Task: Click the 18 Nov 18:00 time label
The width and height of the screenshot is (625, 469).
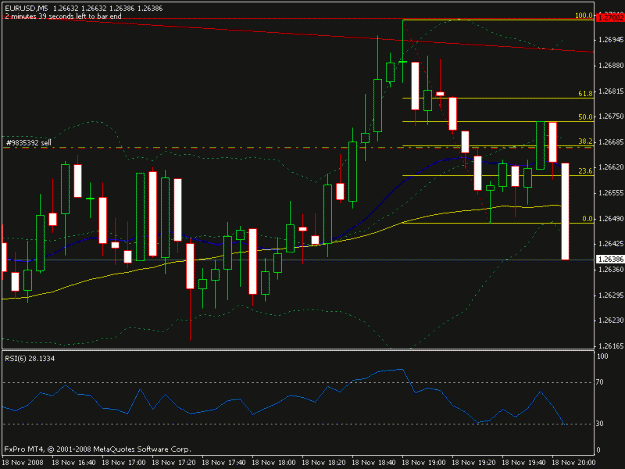Action: point(274,463)
